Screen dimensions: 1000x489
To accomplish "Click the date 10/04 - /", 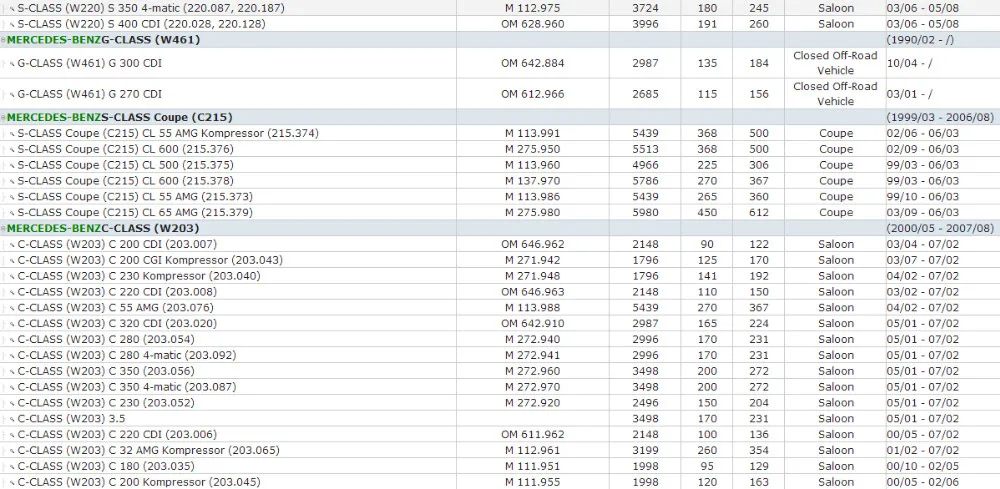I will tap(909, 63).
